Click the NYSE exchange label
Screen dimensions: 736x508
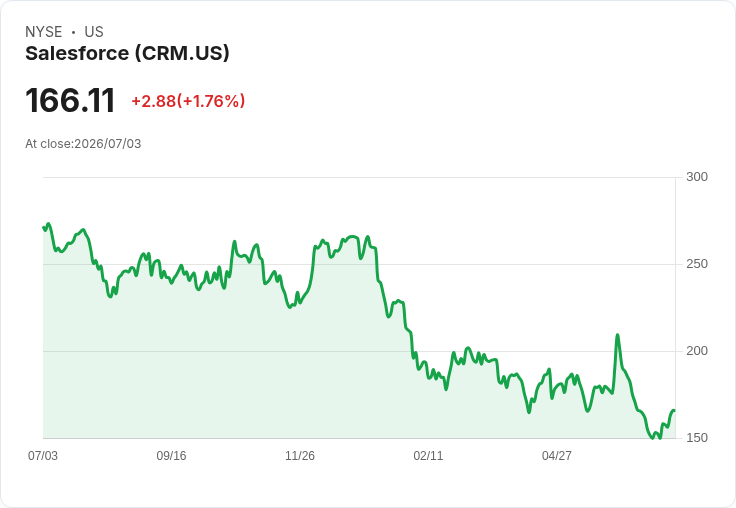tap(44, 31)
